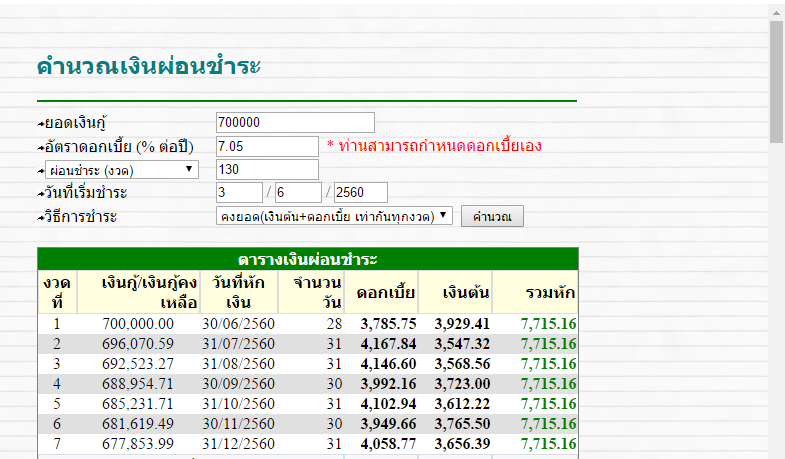This screenshot has width=785, height=459.
Task: Click the principal value 3,612.22
Action: [x=462, y=404]
